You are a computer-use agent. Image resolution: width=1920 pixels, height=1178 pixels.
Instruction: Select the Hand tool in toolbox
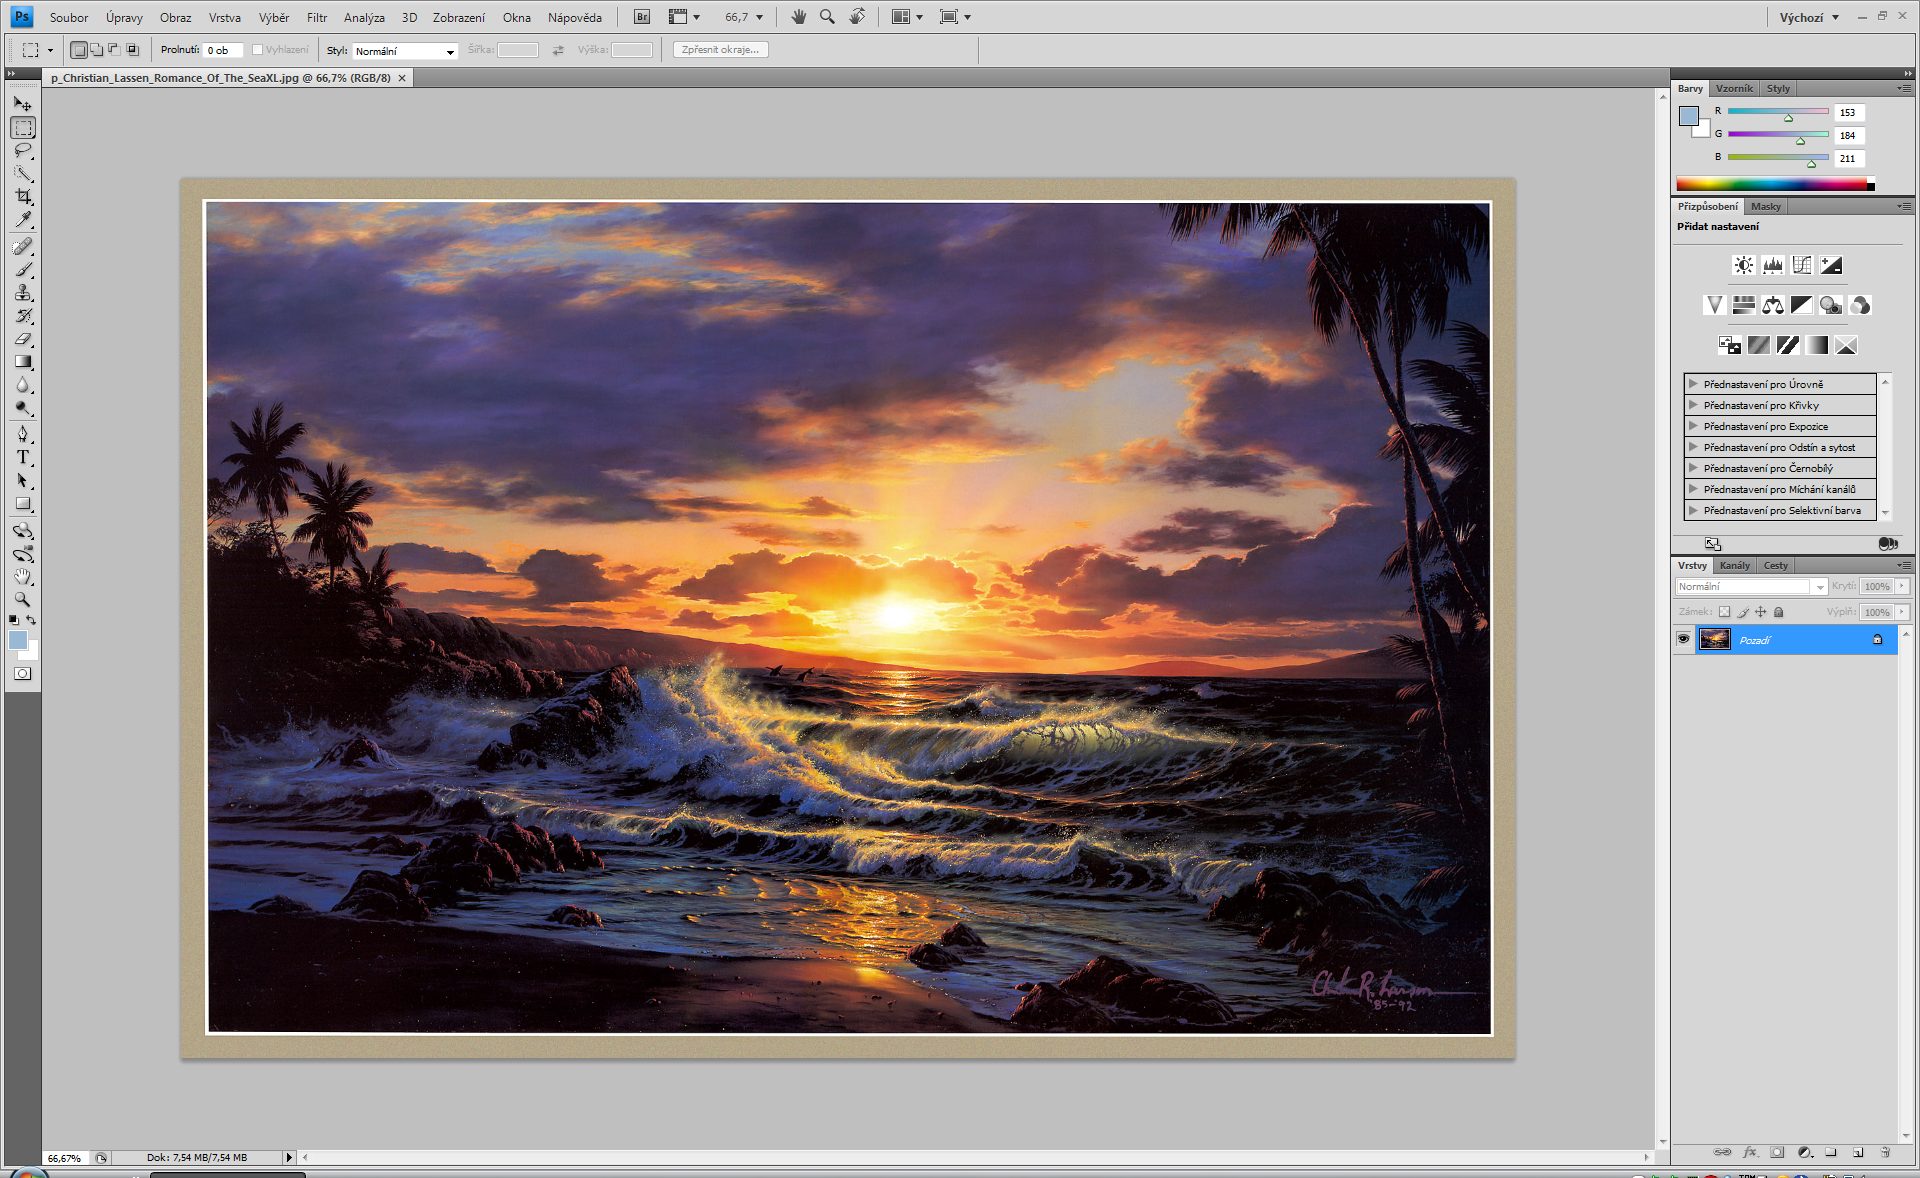click(x=23, y=577)
